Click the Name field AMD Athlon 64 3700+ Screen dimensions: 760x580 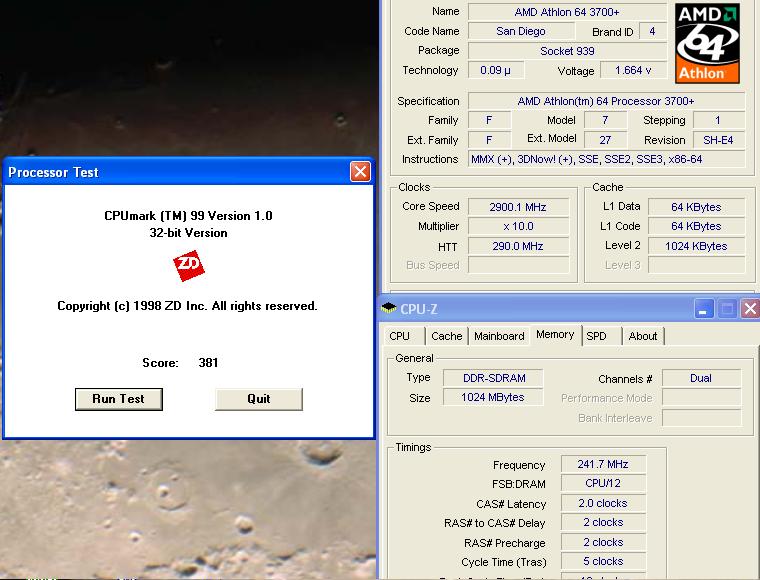567,12
